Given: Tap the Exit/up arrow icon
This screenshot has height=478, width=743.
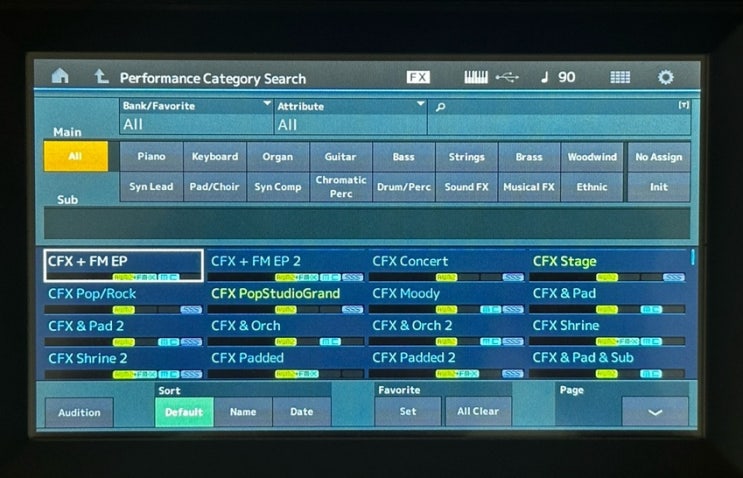Looking at the screenshot, I should tap(101, 76).
